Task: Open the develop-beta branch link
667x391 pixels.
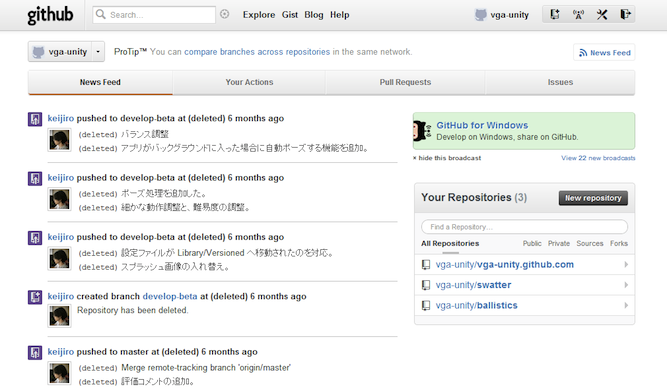Action: click(x=170, y=297)
